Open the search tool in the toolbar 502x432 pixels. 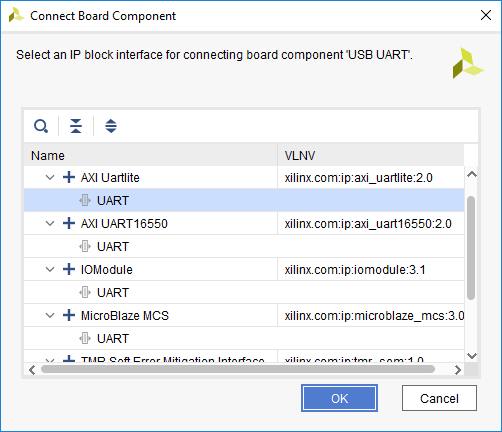coord(41,126)
